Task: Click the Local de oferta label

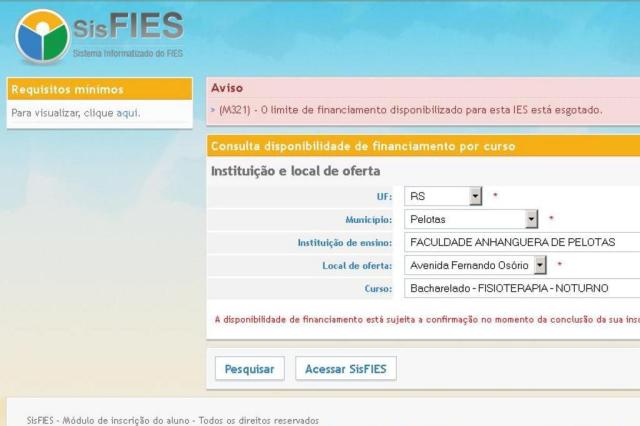Action: pyautogui.click(x=357, y=266)
